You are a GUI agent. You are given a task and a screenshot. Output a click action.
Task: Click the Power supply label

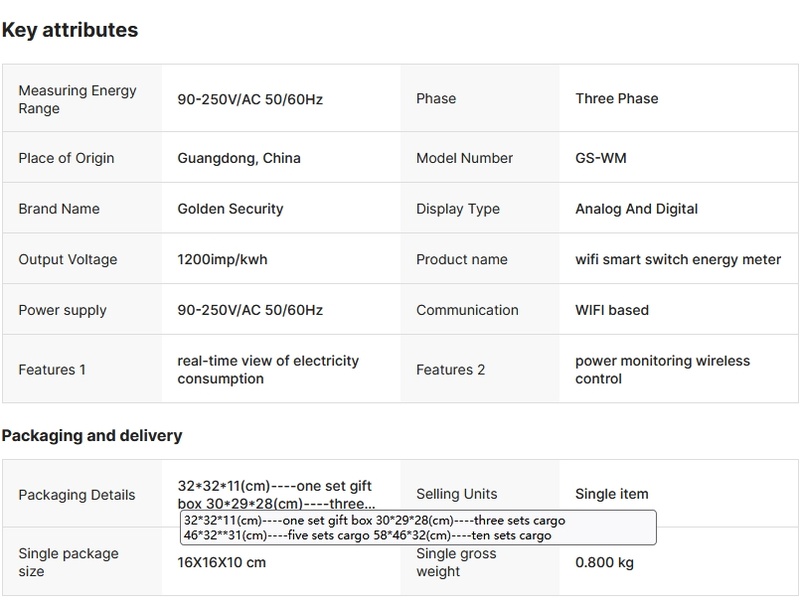[x=62, y=311]
